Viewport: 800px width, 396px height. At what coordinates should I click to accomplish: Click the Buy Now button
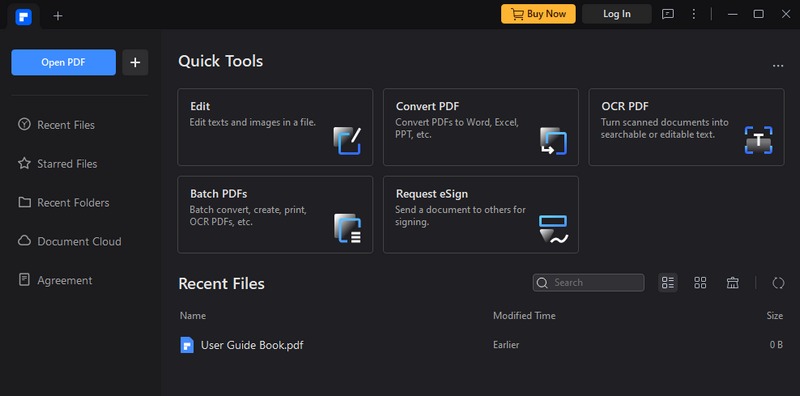tap(538, 14)
